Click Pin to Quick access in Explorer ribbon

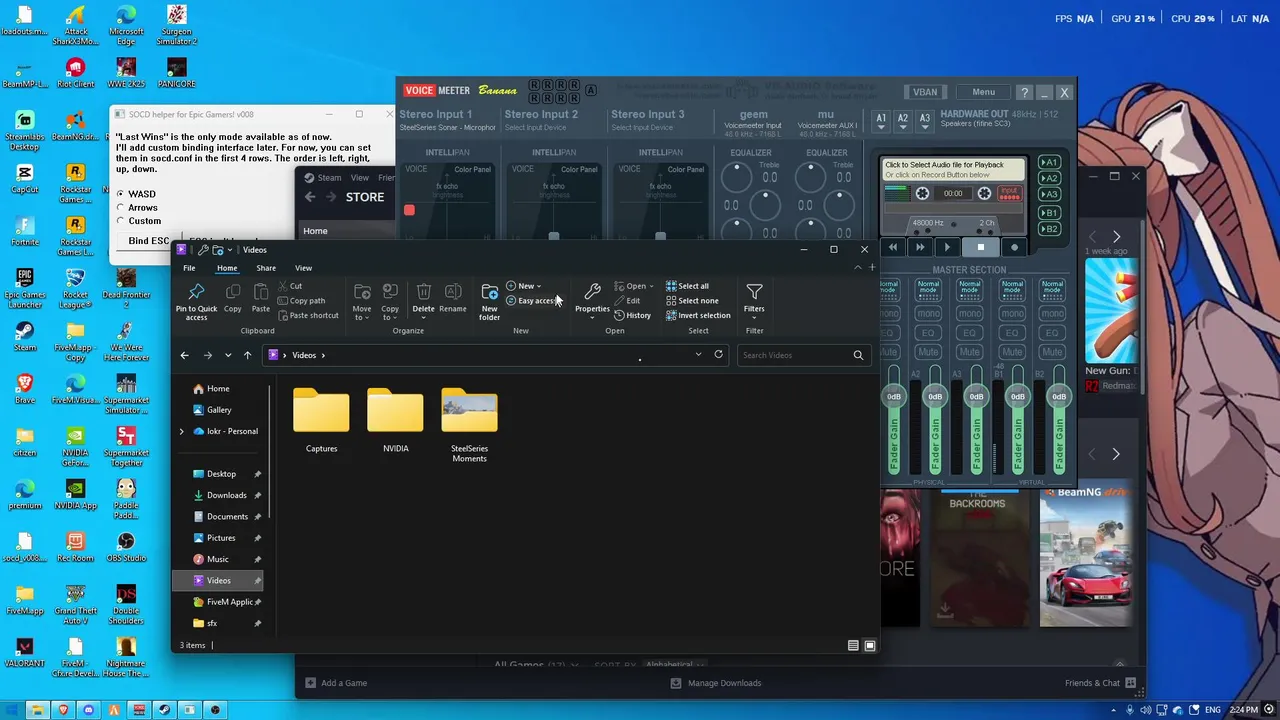[196, 300]
